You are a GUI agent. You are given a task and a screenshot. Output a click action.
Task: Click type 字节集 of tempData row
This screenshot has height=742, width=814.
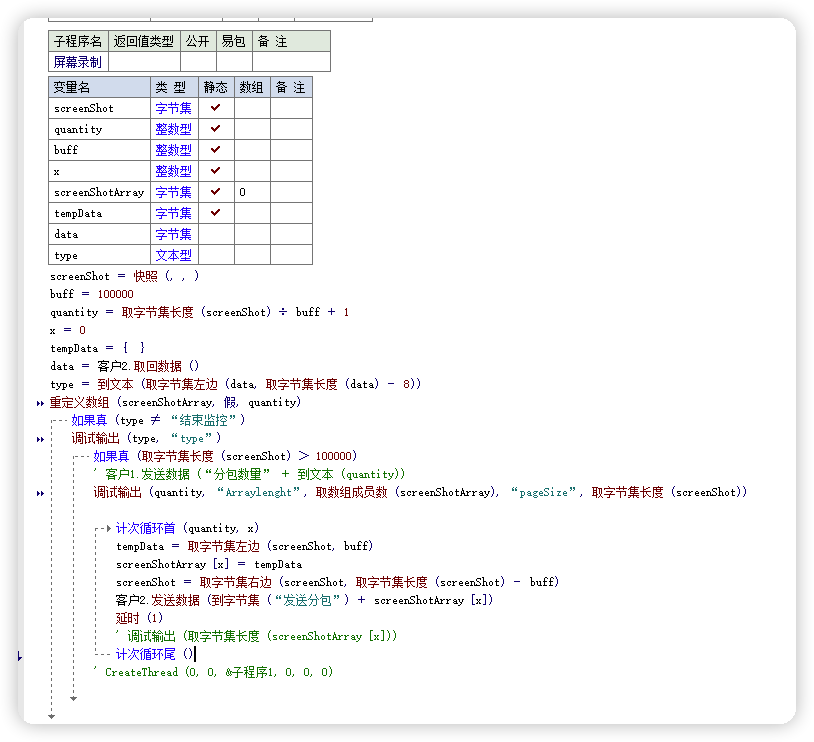click(x=173, y=213)
